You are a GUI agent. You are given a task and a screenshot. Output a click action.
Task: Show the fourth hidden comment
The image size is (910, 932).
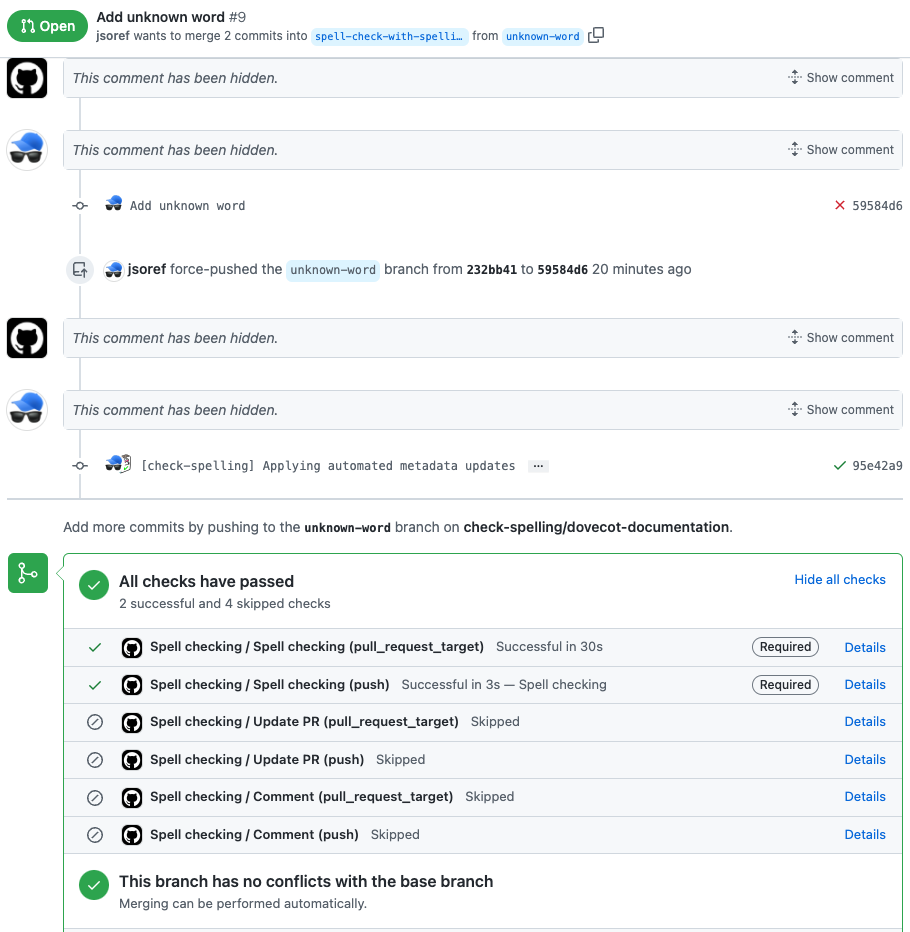(841, 410)
